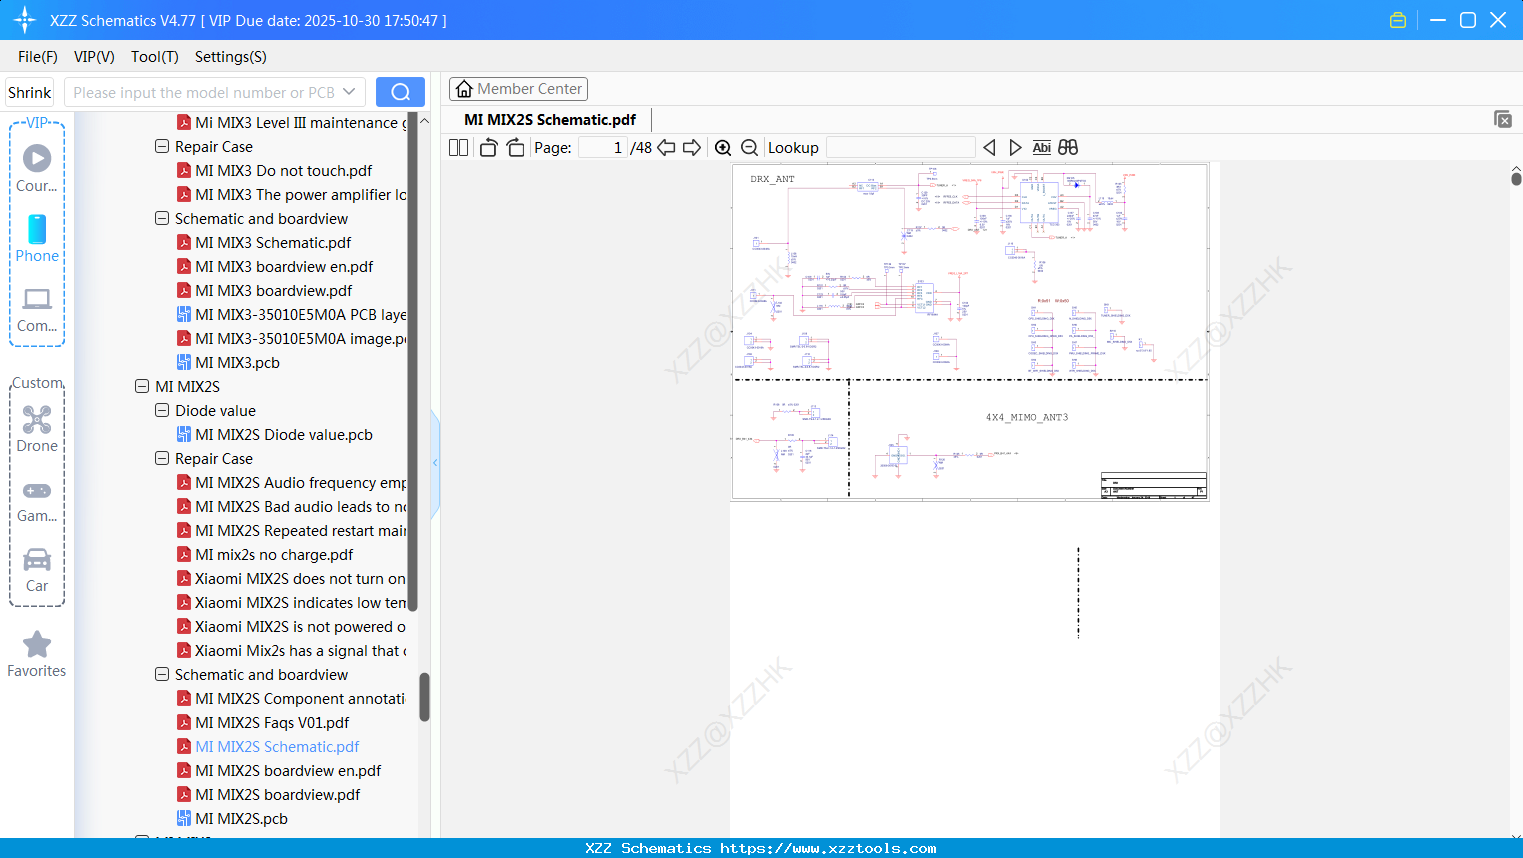The width and height of the screenshot is (1523, 858).
Task: Open the File(F) menu
Action: click(x=38, y=57)
